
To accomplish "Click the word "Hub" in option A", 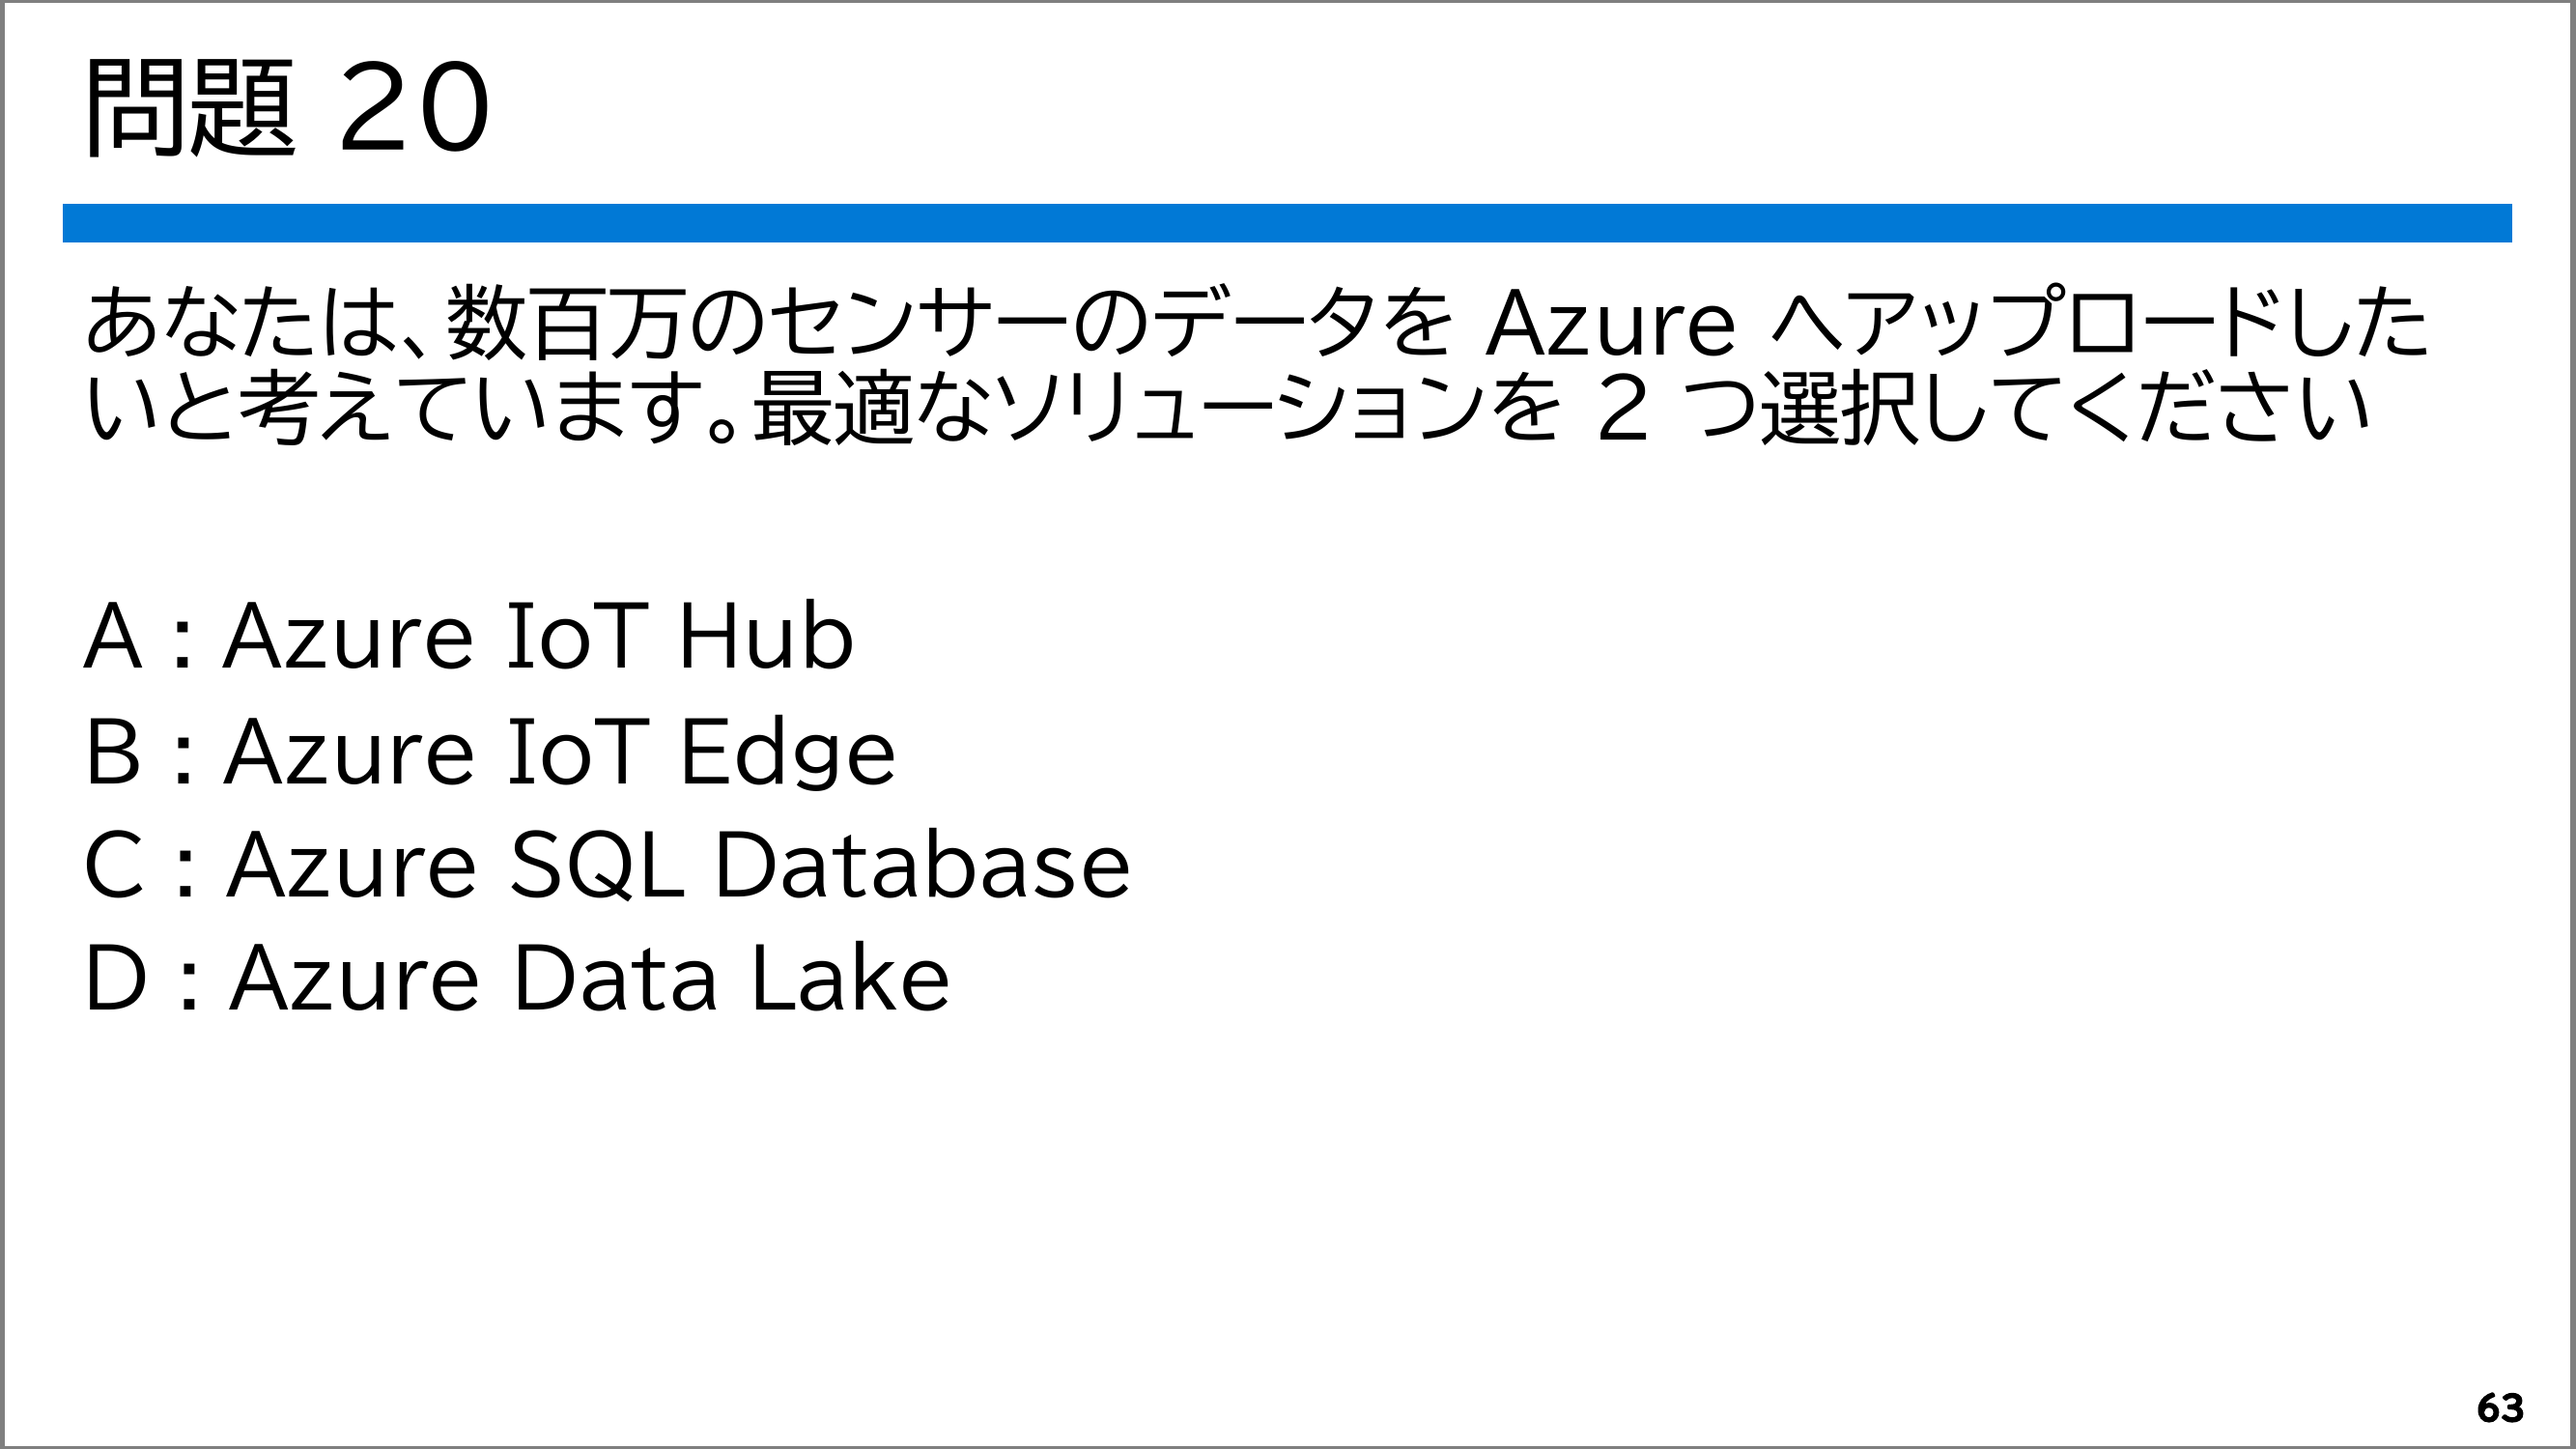I will (766, 636).
